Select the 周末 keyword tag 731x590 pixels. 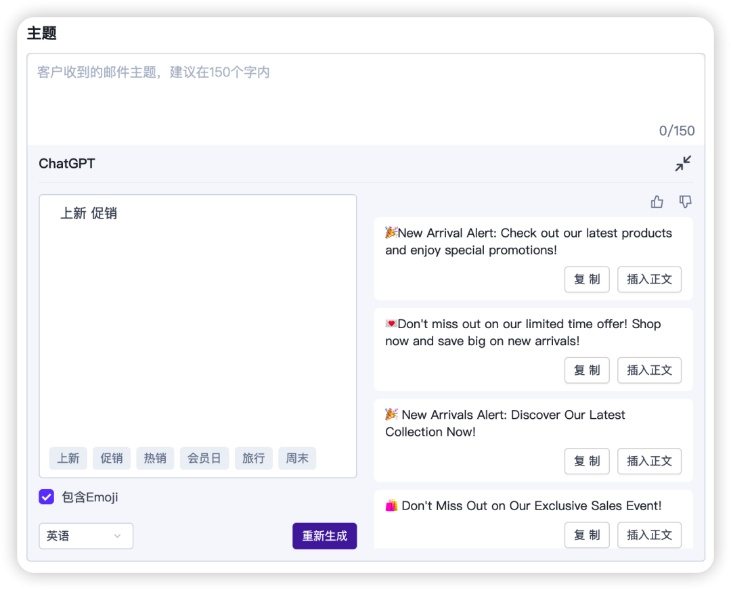(x=297, y=458)
